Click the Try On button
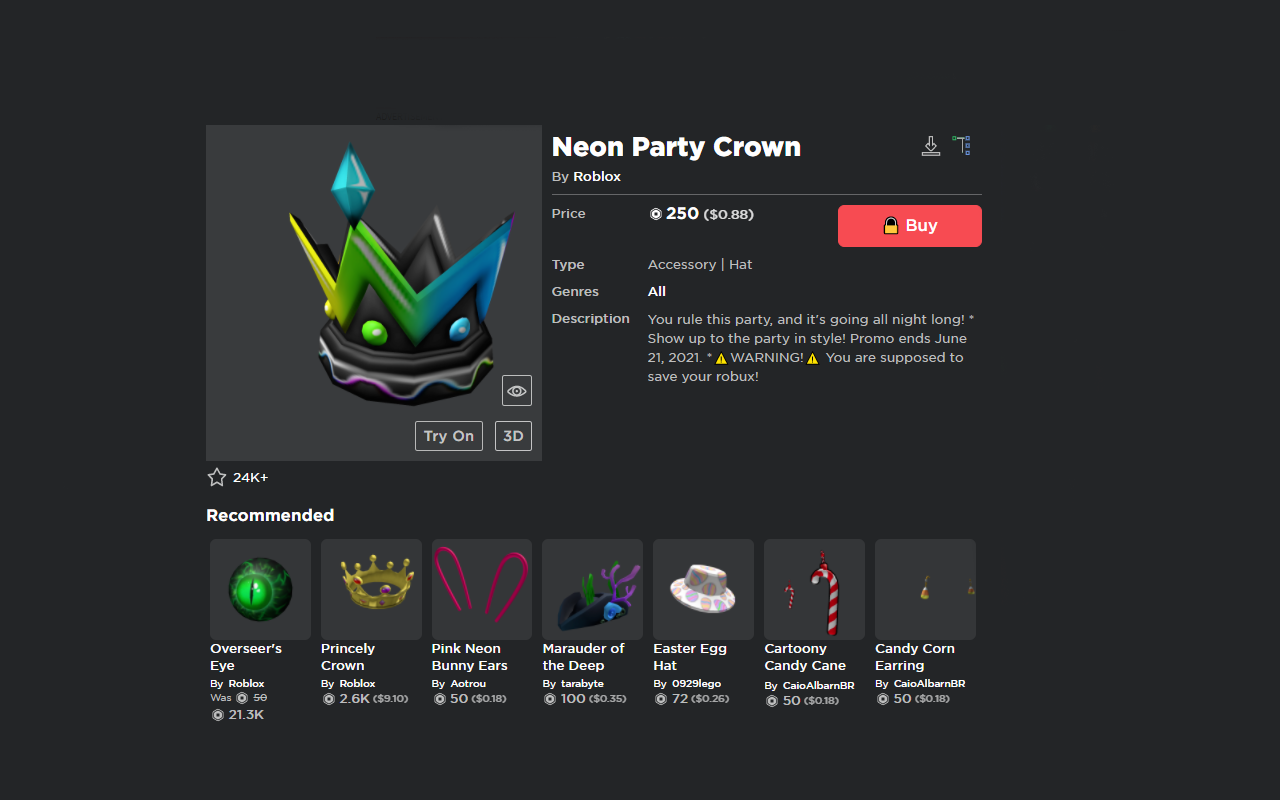This screenshot has width=1280, height=800. [x=449, y=436]
